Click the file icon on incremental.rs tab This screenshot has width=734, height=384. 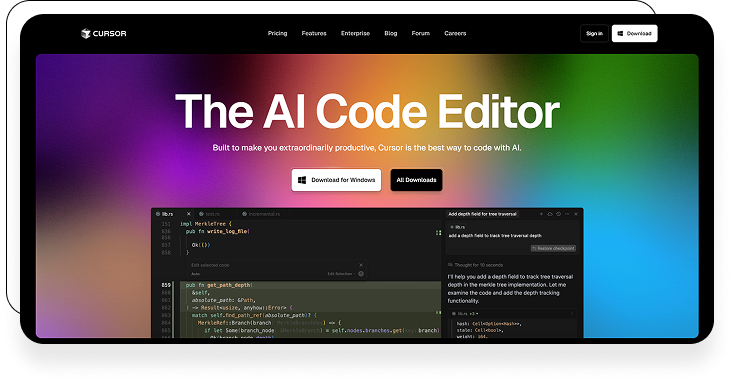point(244,214)
